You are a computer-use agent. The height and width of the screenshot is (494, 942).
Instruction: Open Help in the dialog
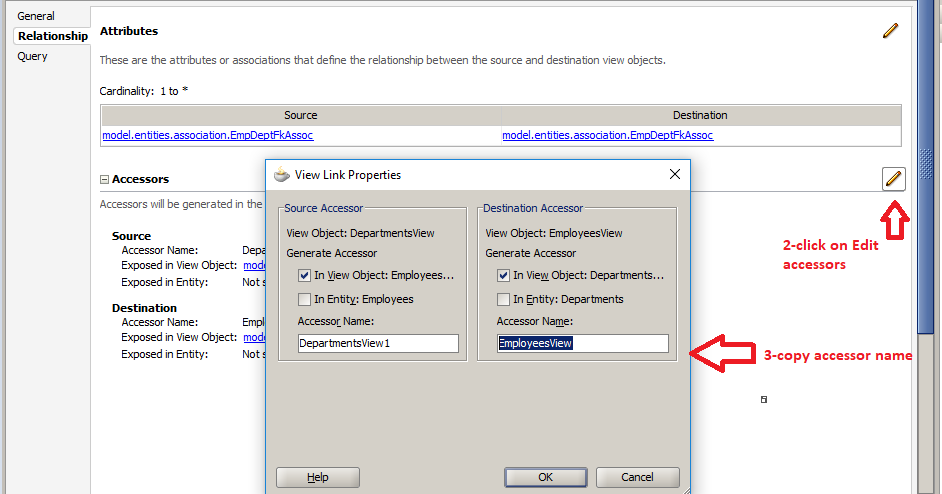click(318, 477)
